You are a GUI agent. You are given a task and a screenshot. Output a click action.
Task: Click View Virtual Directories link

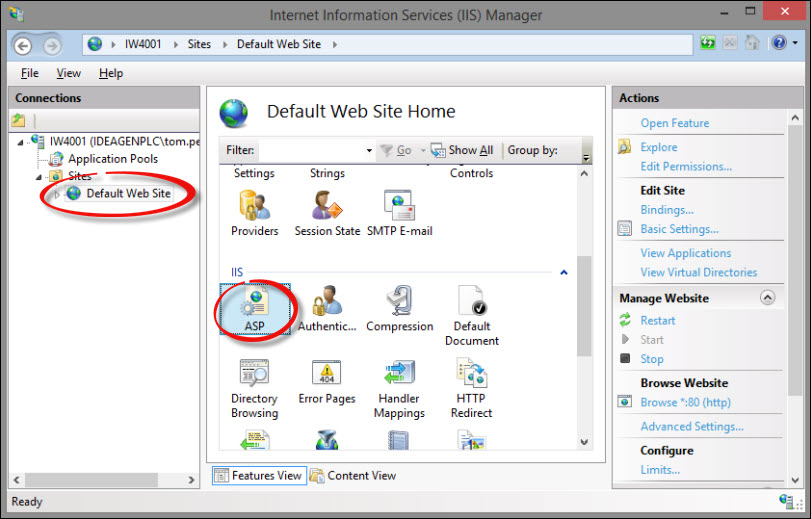pyautogui.click(x=698, y=272)
